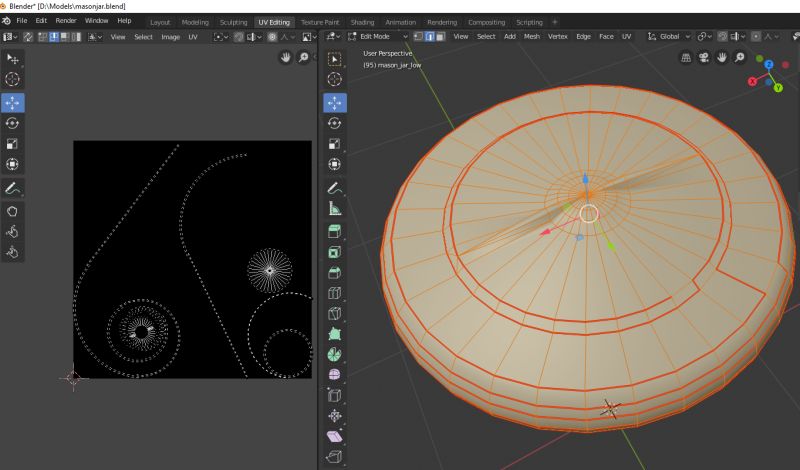Select the Transform tool in UV editor toolbar
This screenshot has width=800, height=470.
tap(12, 164)
